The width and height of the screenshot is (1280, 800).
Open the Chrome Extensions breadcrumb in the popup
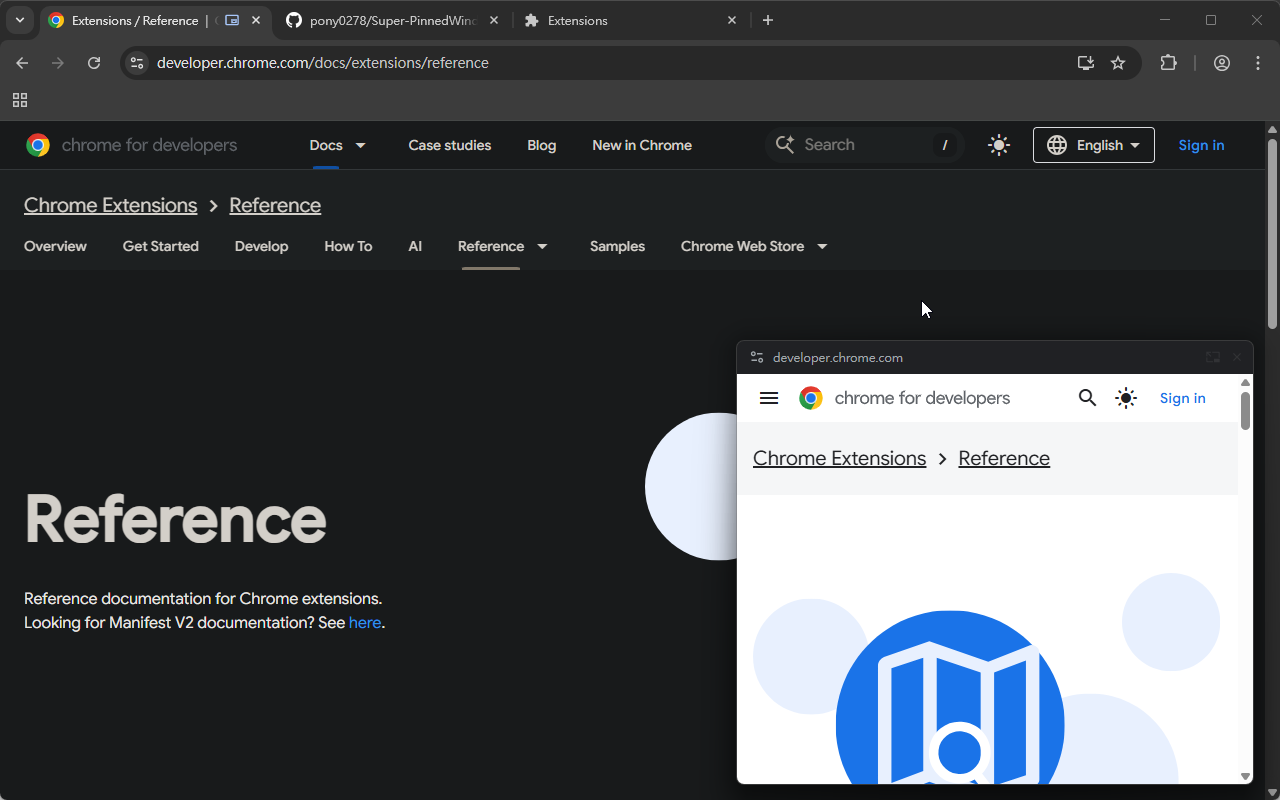[x=840, y=458]
